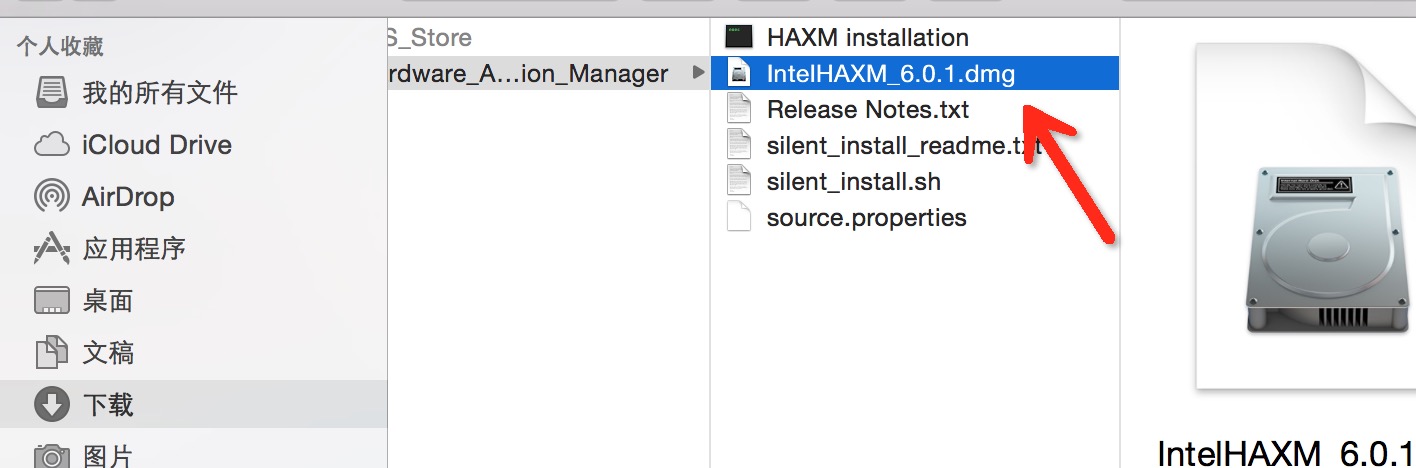The height and width of the screenshot is (468, 1416).
Task: Click the HAXM installation terminal icon
Action: click(739, 38)
